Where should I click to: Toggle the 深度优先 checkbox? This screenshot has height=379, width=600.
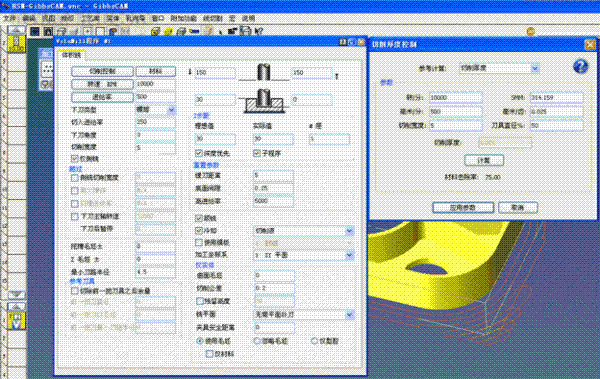pyautogui.click(x=199, y=153)
